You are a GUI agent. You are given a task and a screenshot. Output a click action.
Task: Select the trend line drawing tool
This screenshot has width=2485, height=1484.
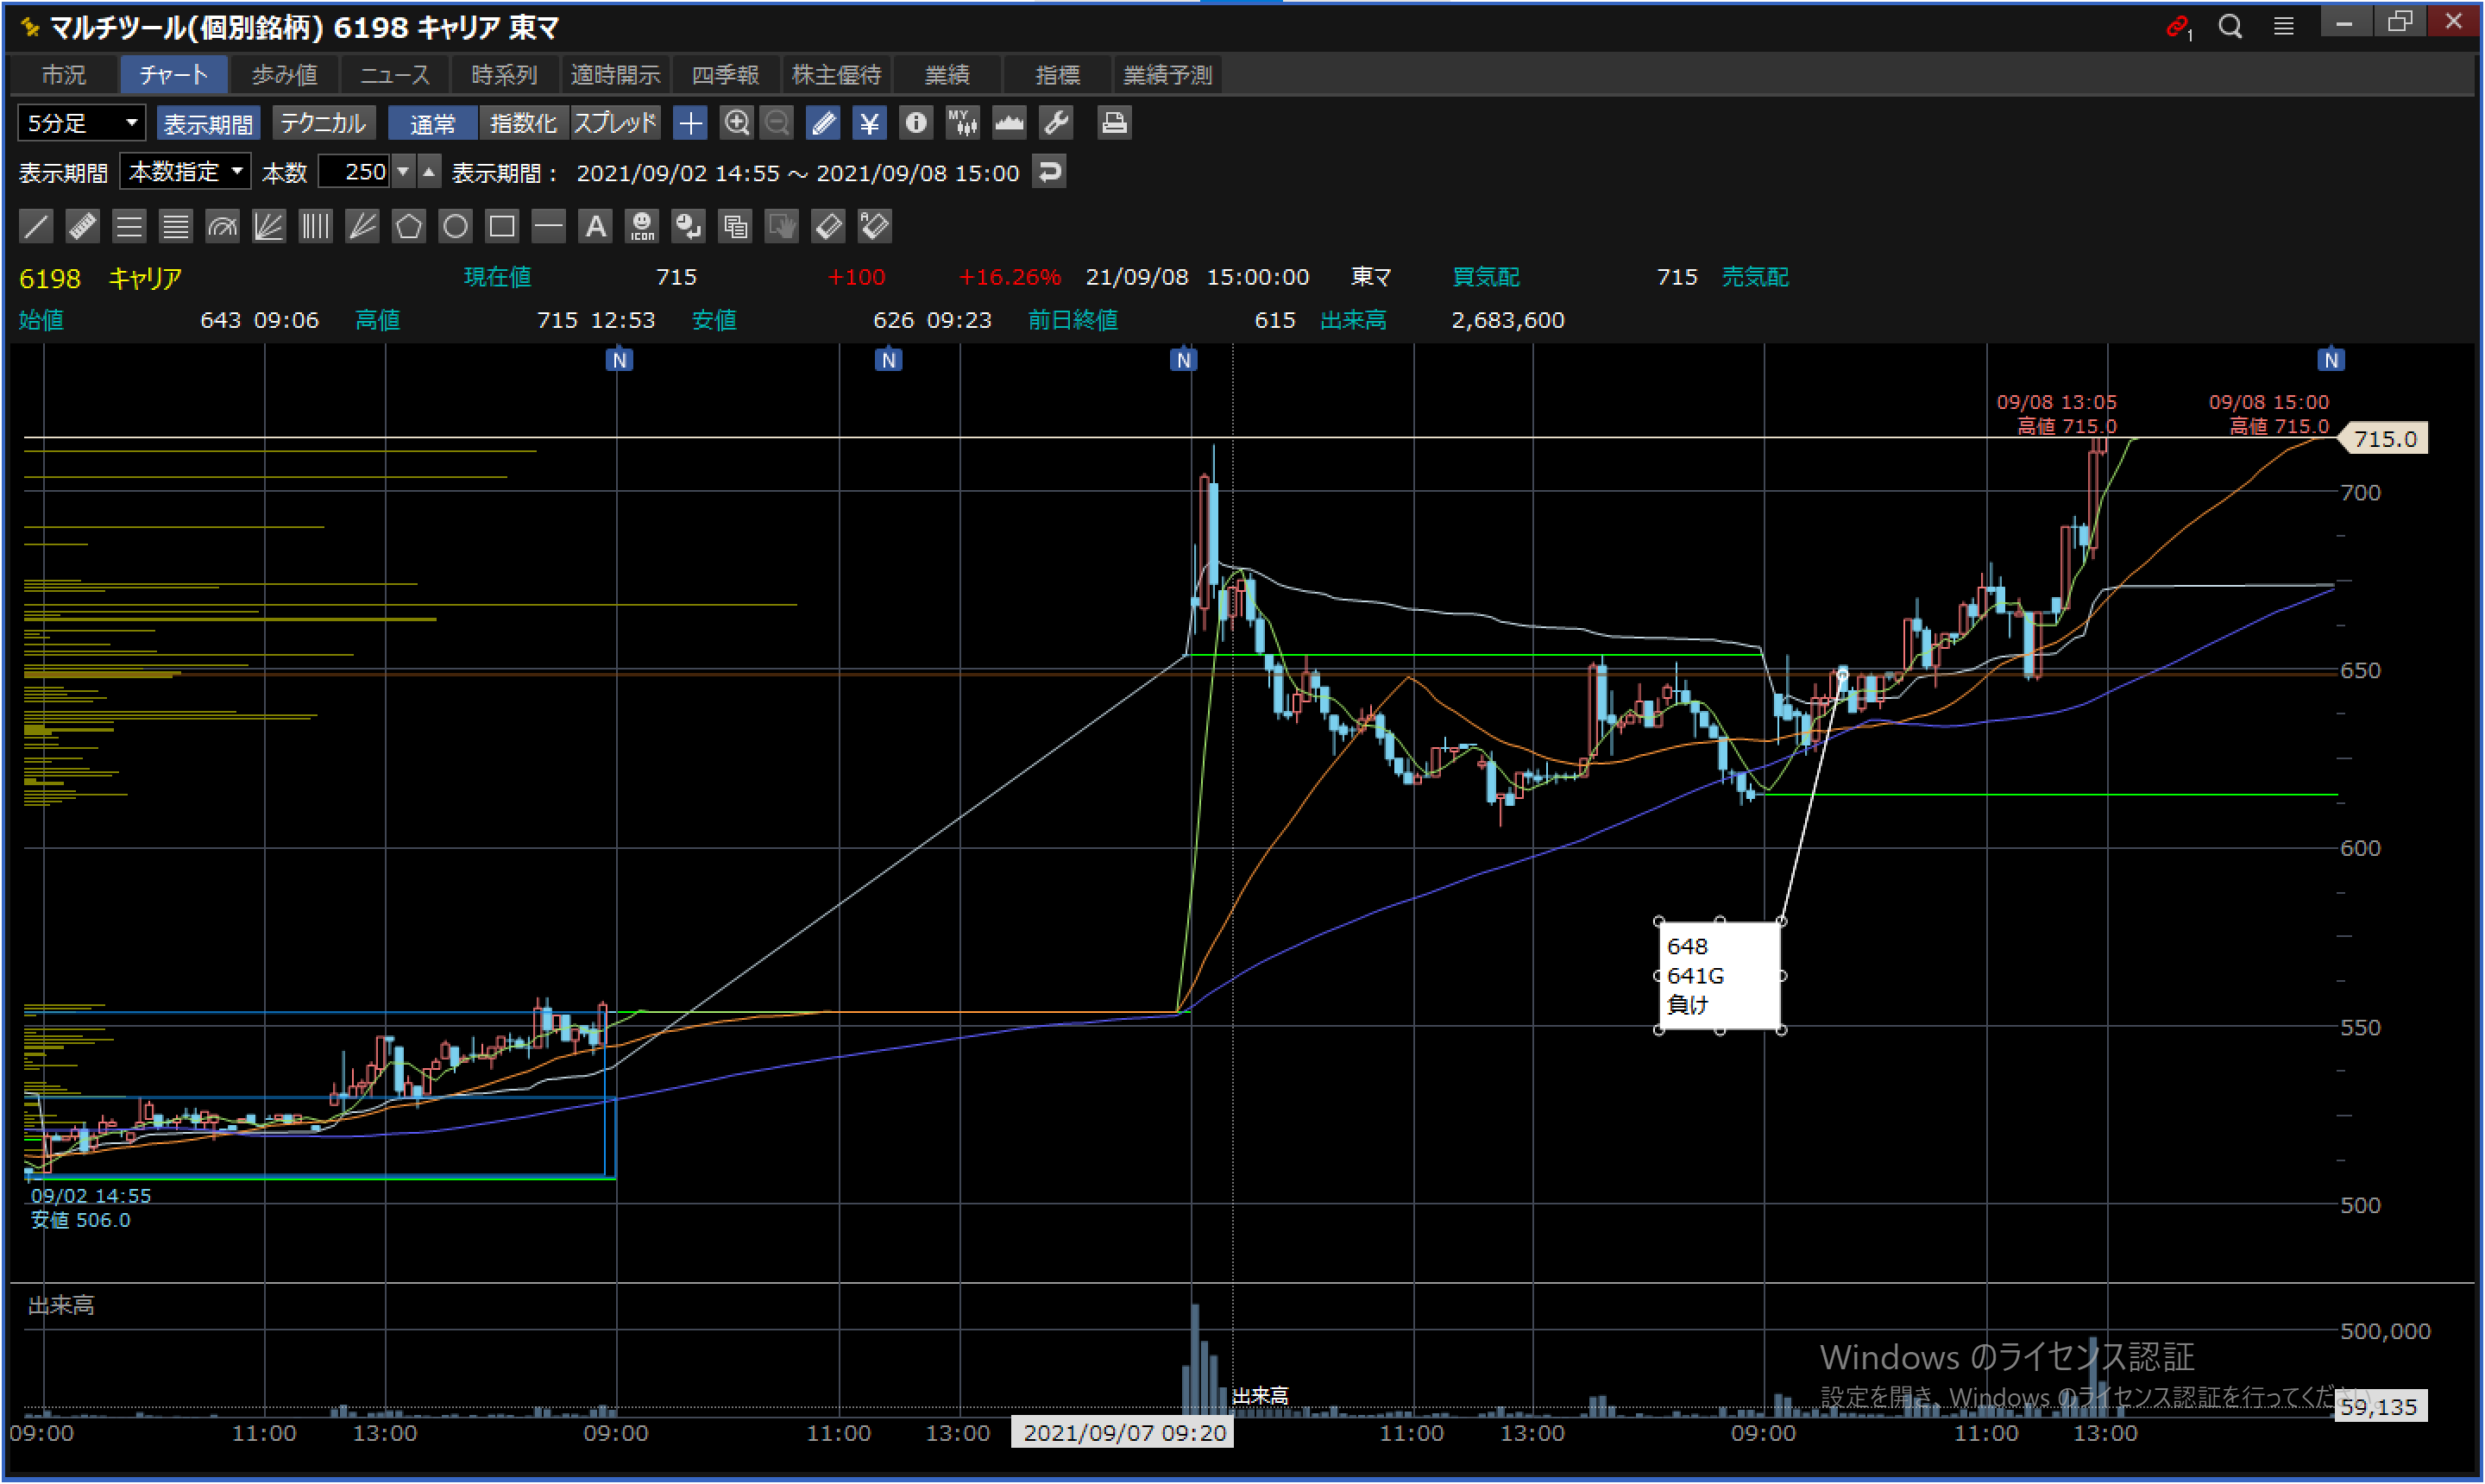coord(36,226)
